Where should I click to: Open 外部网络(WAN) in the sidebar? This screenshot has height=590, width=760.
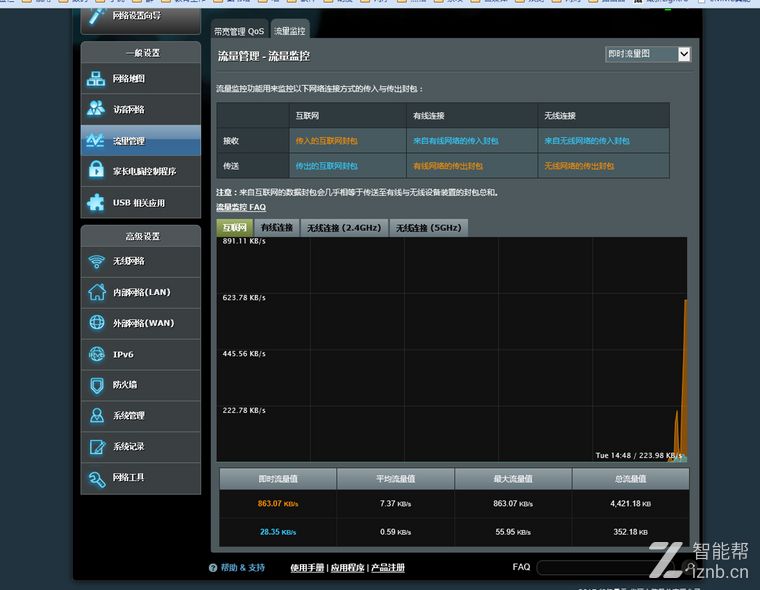[x=141, y=323]
